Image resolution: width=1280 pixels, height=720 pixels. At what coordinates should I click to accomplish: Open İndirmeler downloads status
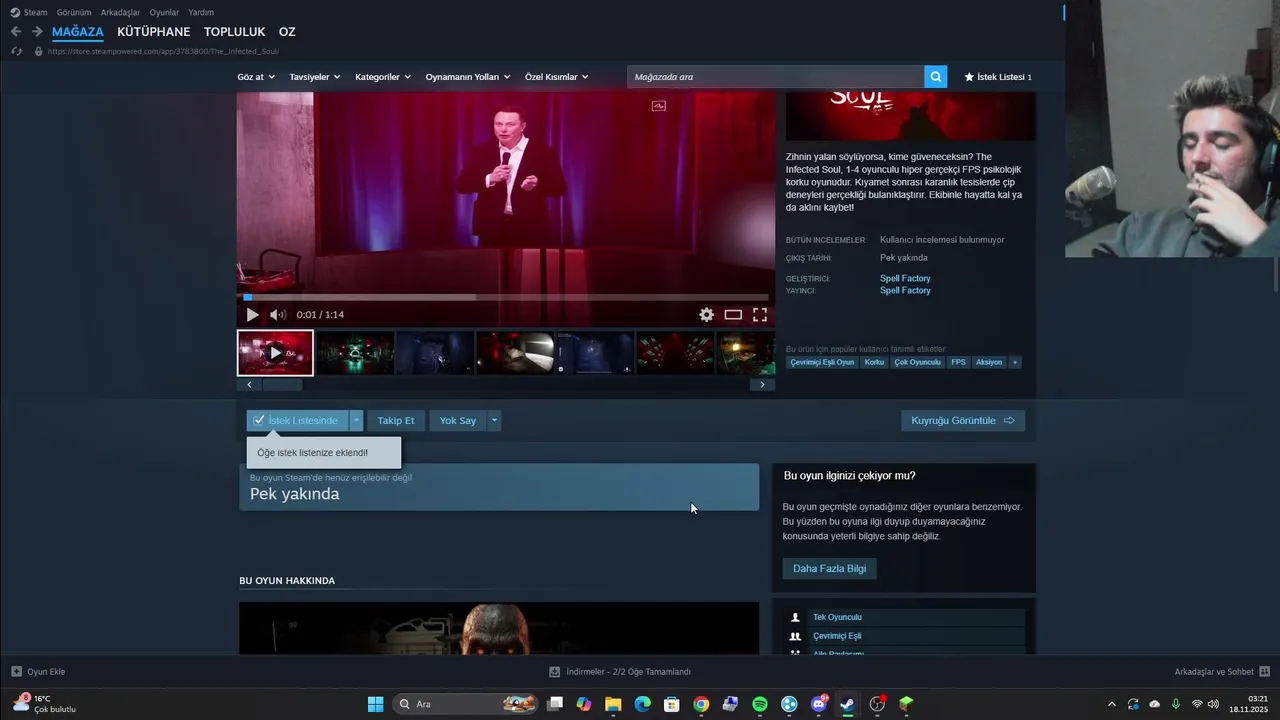620,672
